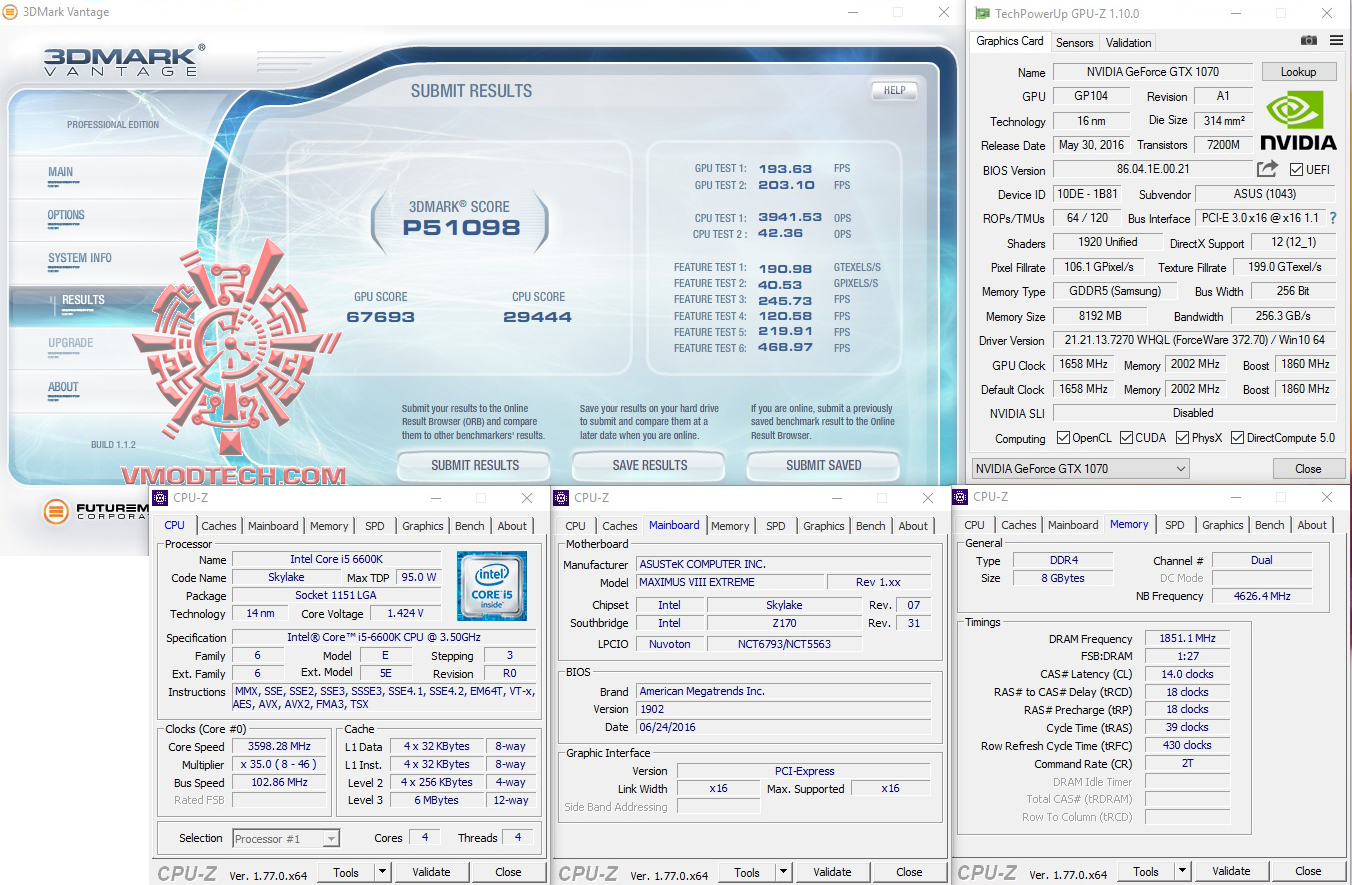
Task: Click Tools button in CPU-Z CPU window
Action: tap(346, 872)
